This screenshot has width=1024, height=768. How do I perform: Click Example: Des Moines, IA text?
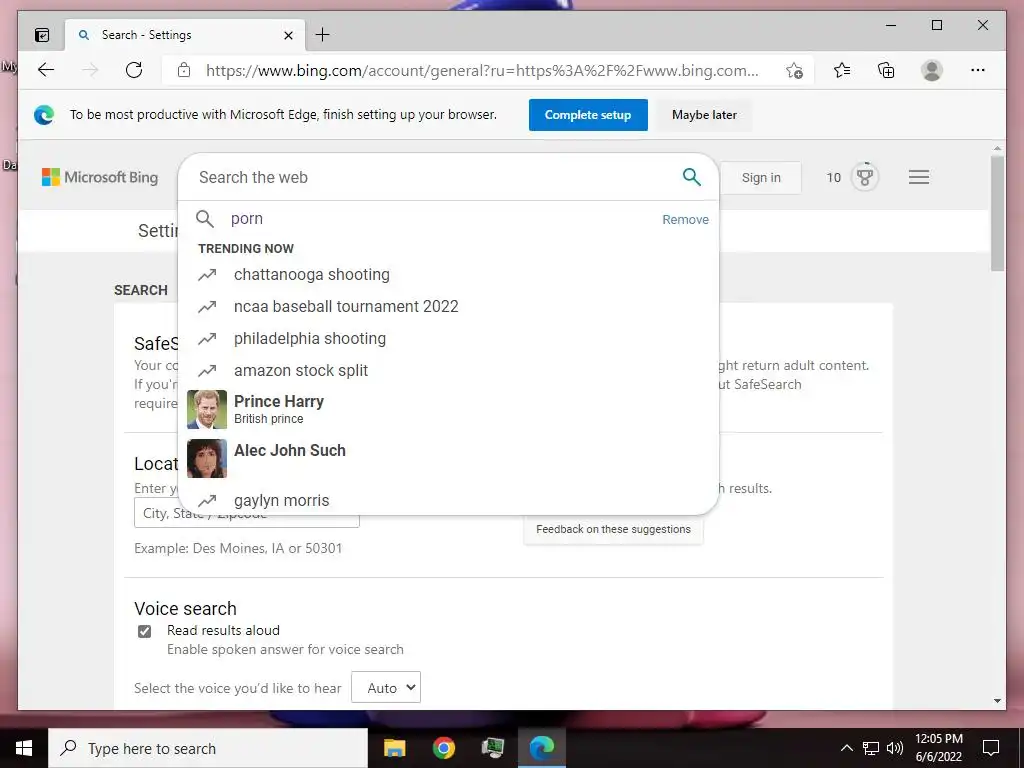click(238, 549)
